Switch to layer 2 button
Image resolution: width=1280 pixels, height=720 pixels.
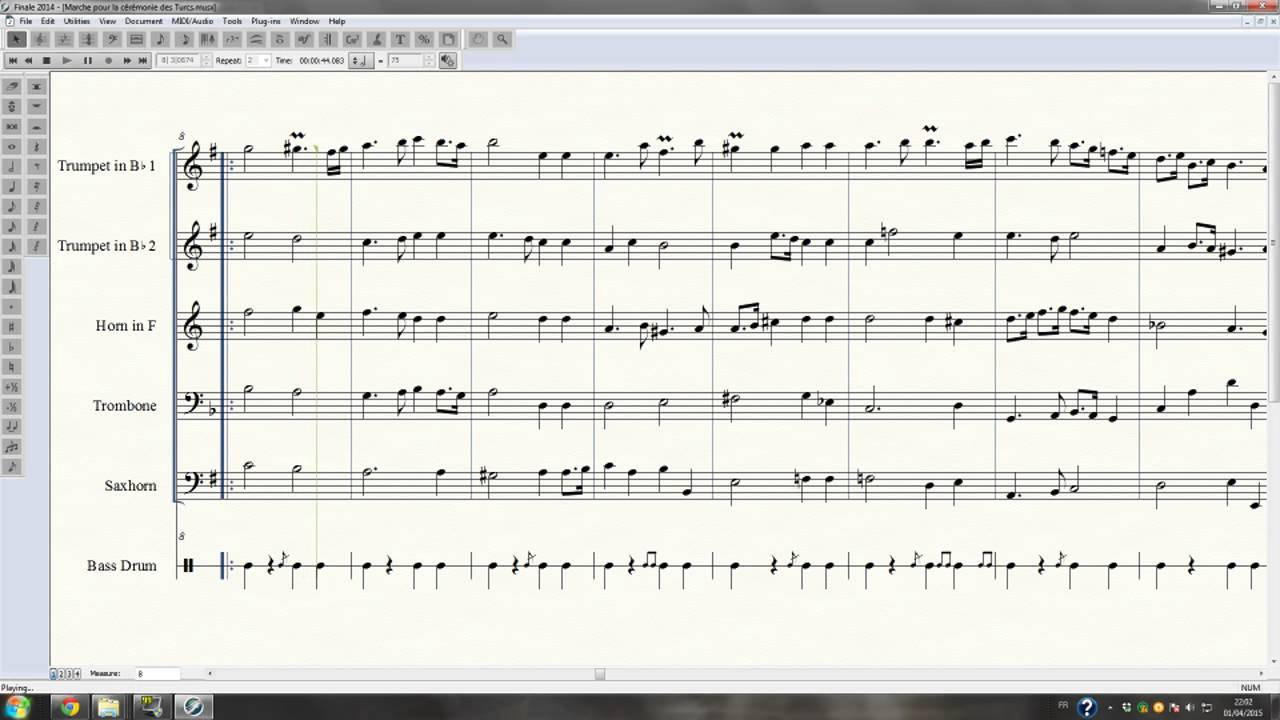pyautogui.click(x=60, y=674)
